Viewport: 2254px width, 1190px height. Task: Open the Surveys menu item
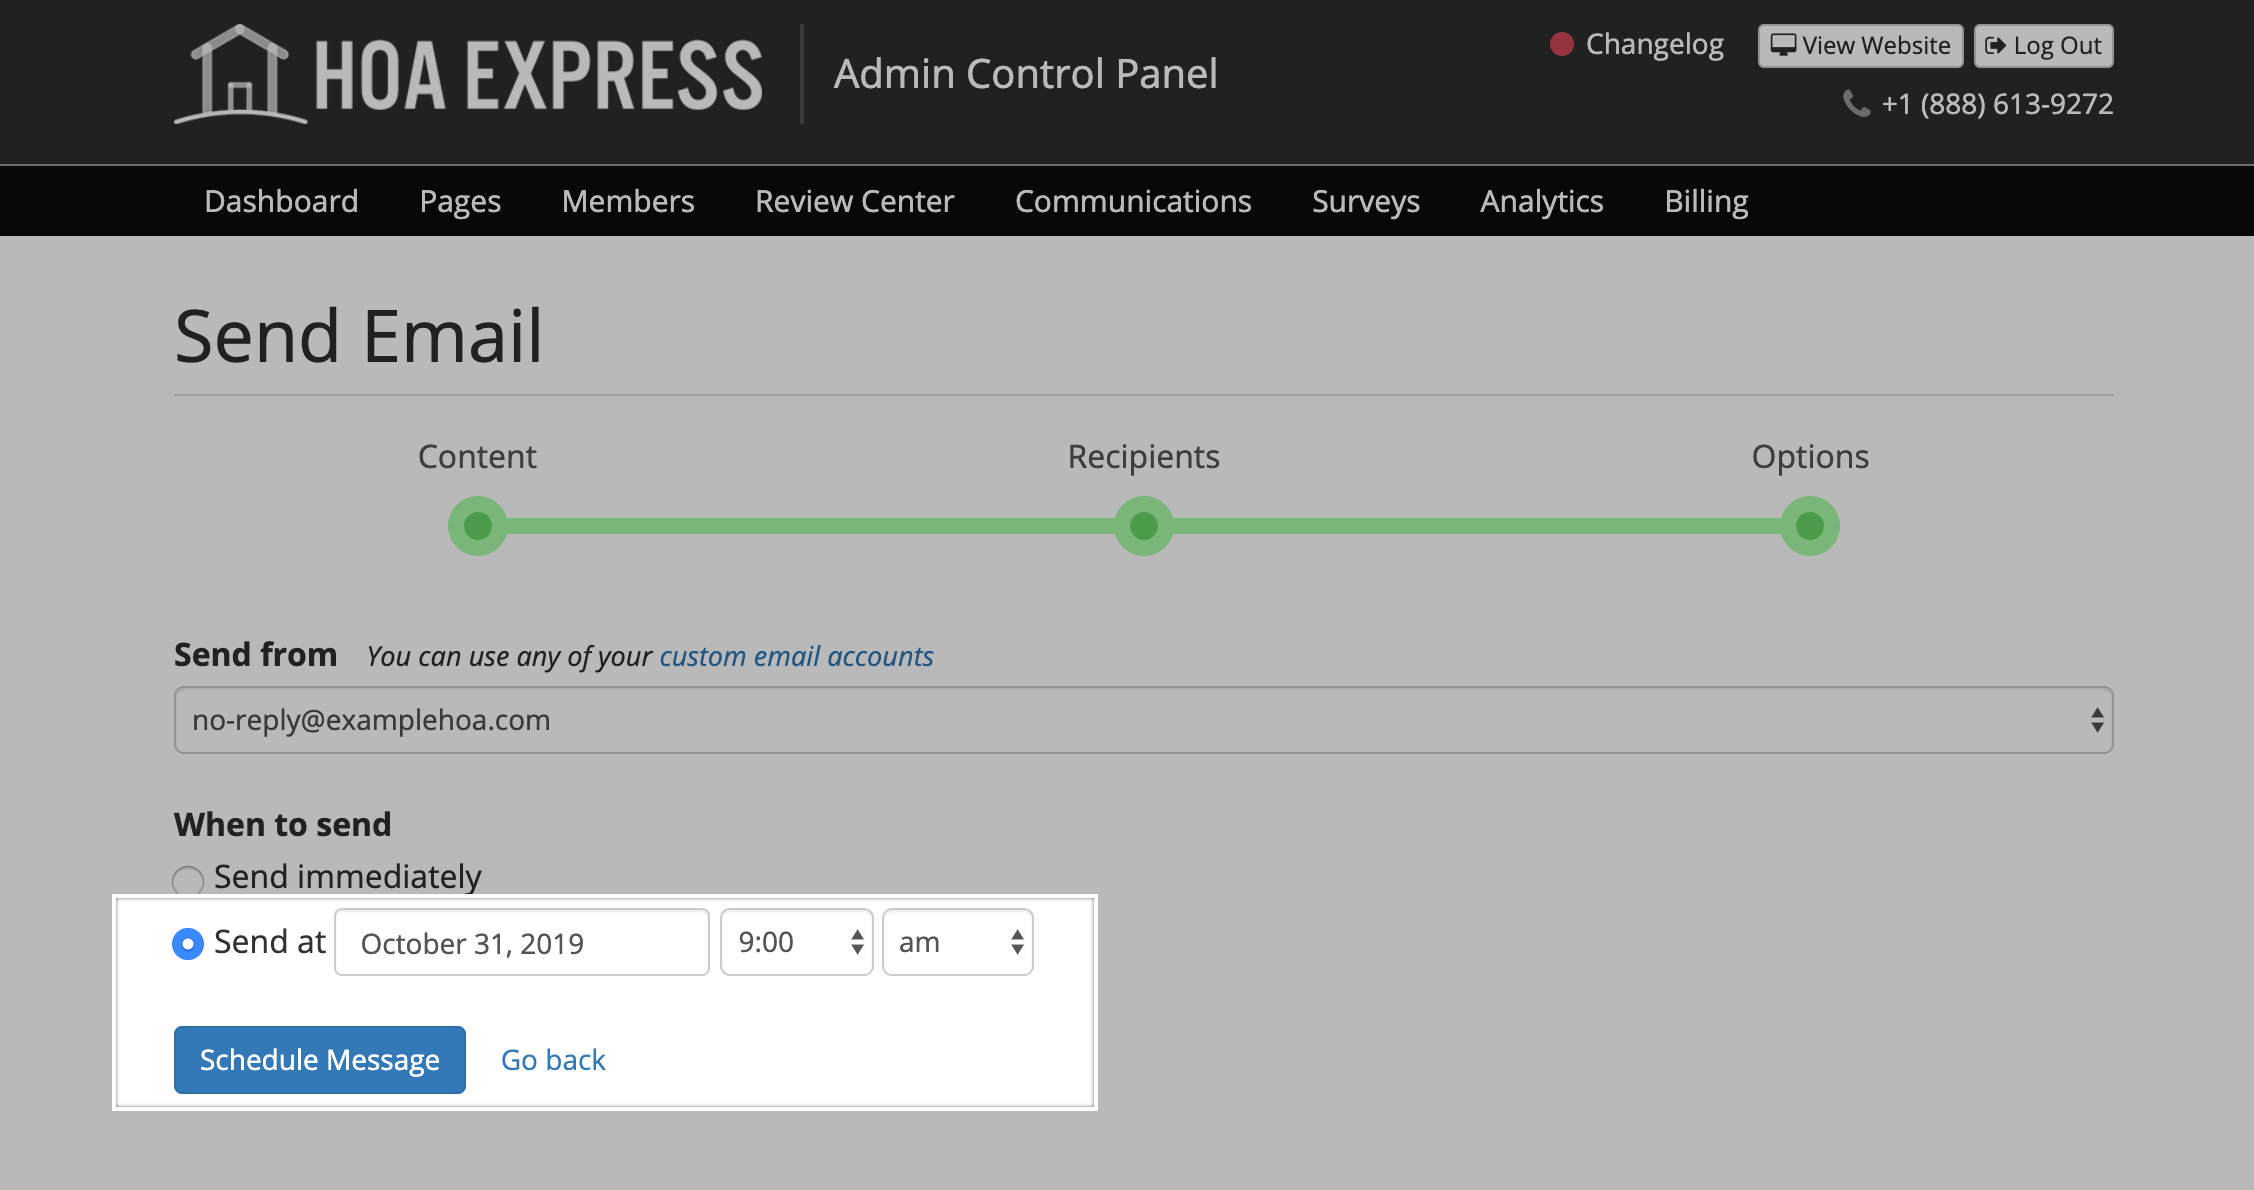pyautogui.click(x=1365, y=201)
